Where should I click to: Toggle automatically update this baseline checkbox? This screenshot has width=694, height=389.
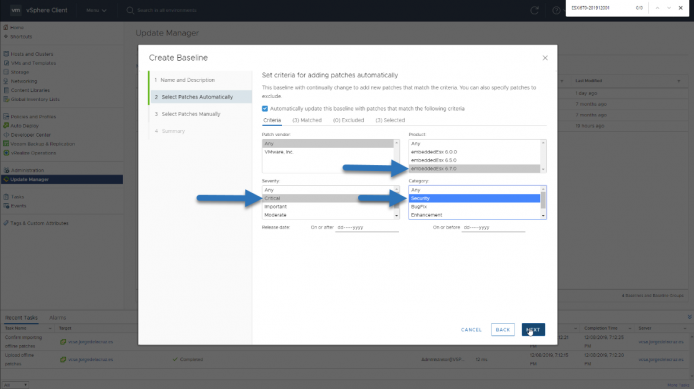point(265,108)
